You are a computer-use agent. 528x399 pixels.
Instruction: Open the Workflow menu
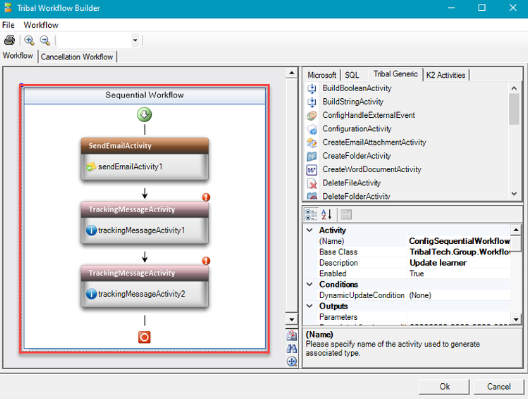pos(41,25)
